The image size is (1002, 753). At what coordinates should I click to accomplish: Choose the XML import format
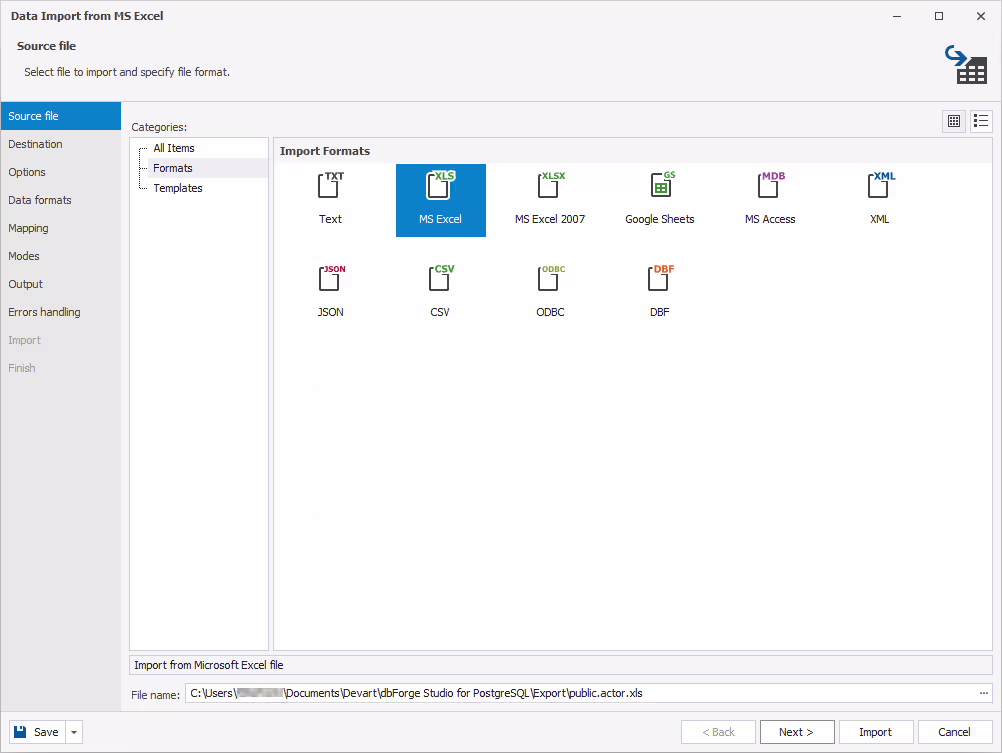880,200
